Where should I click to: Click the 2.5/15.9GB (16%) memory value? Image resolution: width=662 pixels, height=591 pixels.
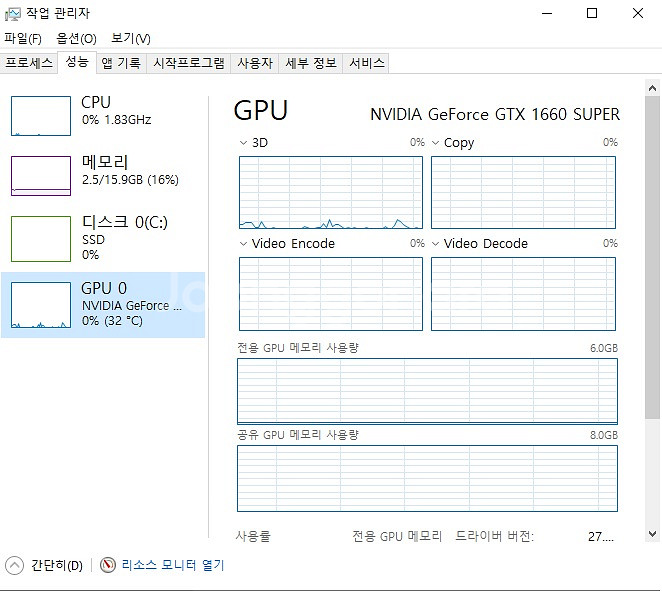point(130,180)
